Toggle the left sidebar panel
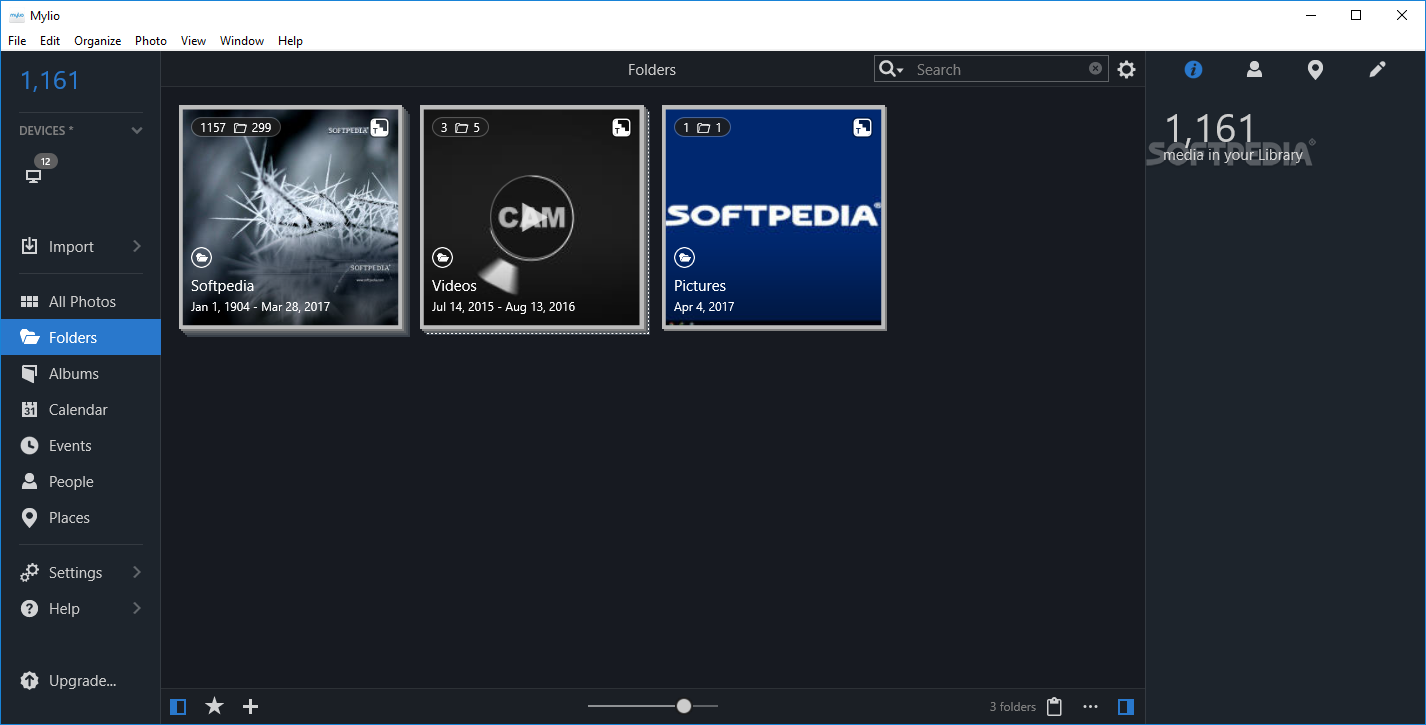This screenshot has height=725, width=1426. (x=178, y=707)
